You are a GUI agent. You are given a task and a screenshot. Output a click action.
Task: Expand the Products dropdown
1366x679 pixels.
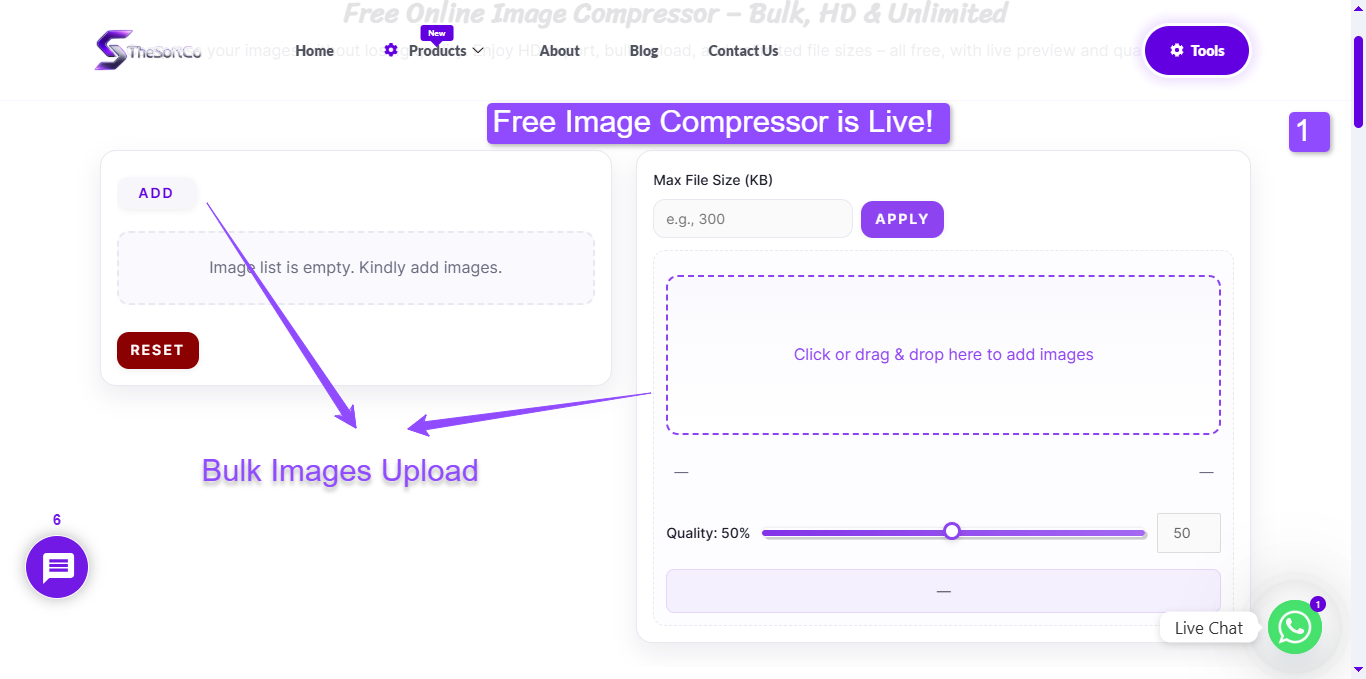[440, 50]
